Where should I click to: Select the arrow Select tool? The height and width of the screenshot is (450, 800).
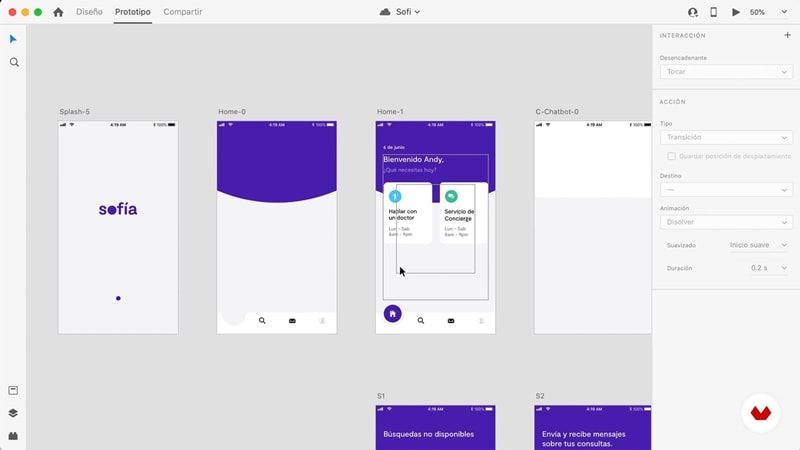[13, 39]
